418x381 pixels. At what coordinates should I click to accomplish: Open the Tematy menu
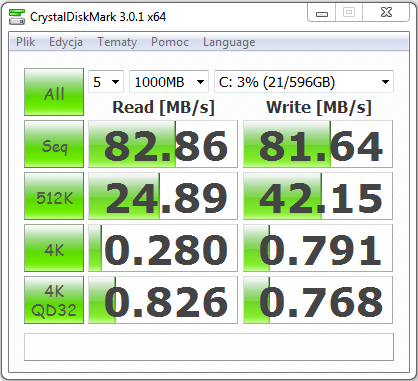pyautogui.click(x=117, y=42)
